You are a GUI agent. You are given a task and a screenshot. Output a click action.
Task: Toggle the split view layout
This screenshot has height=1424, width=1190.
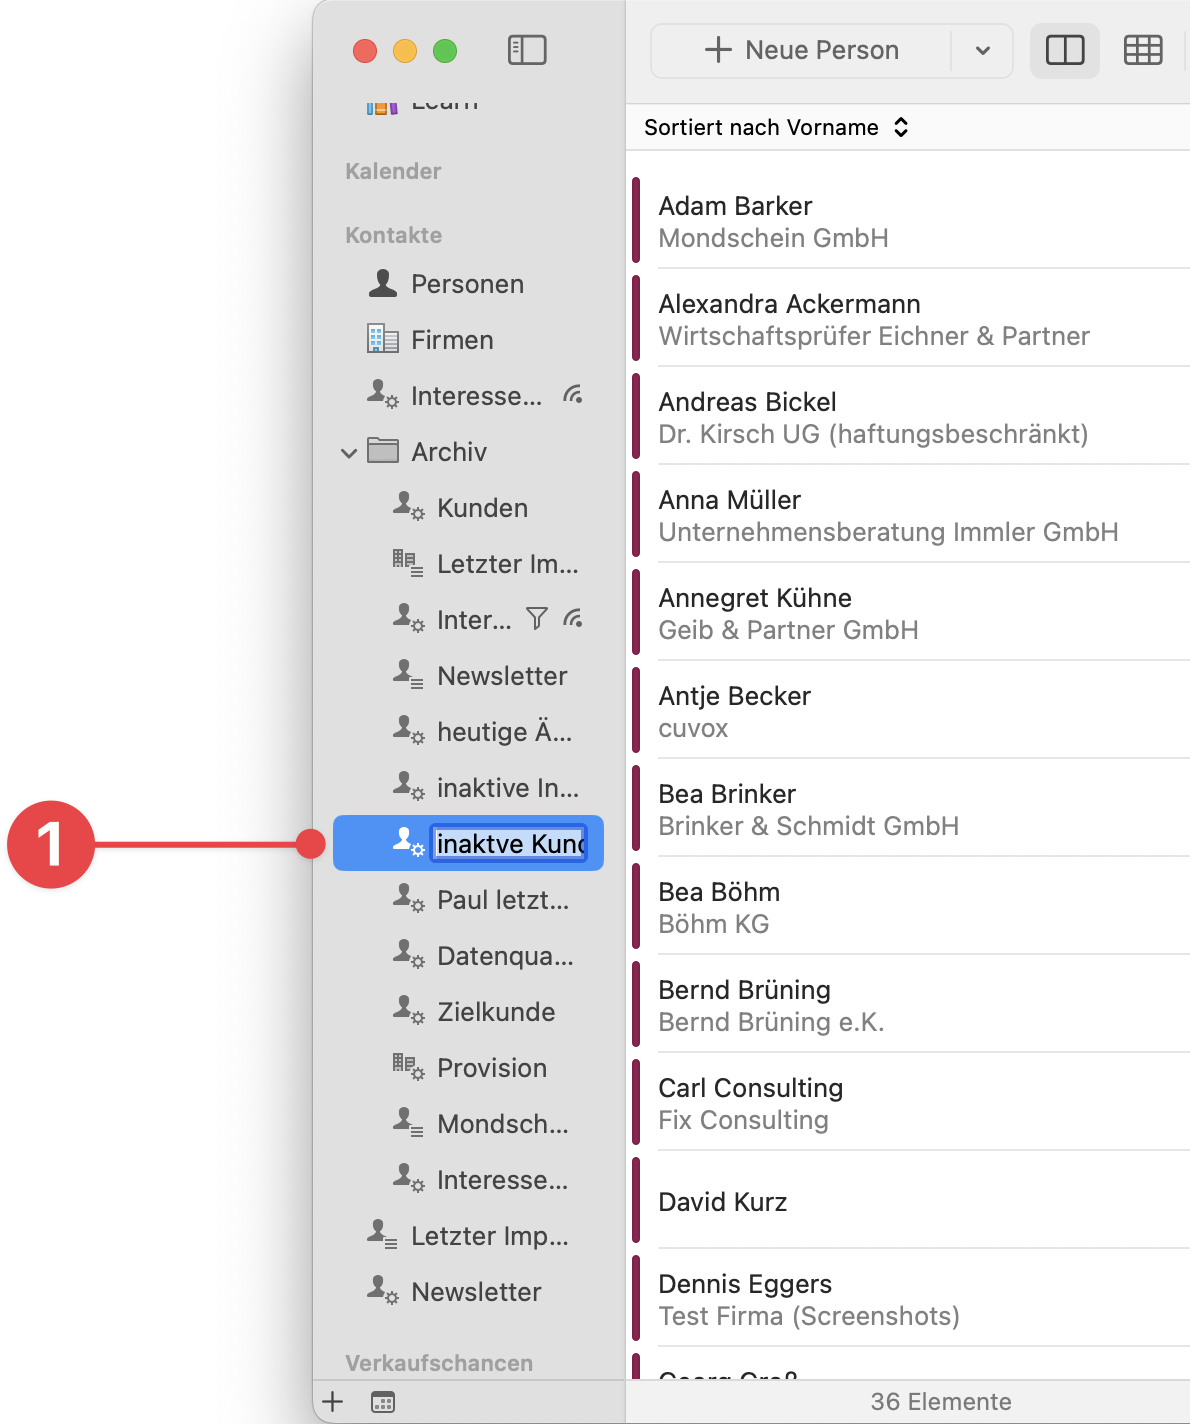click(x=1064, y=50)
